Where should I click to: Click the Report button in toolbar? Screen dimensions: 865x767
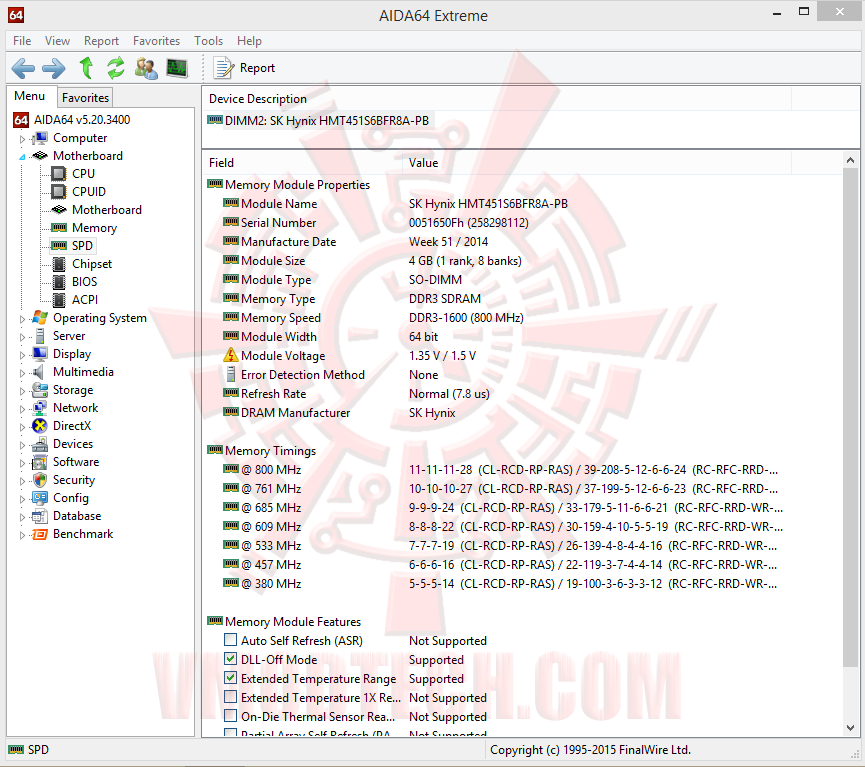pyautogui.click(x=245, y=68)
